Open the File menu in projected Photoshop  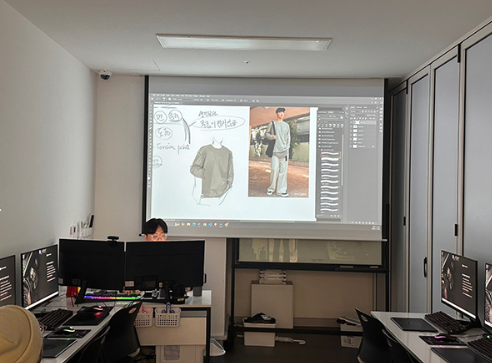point(154,96)
